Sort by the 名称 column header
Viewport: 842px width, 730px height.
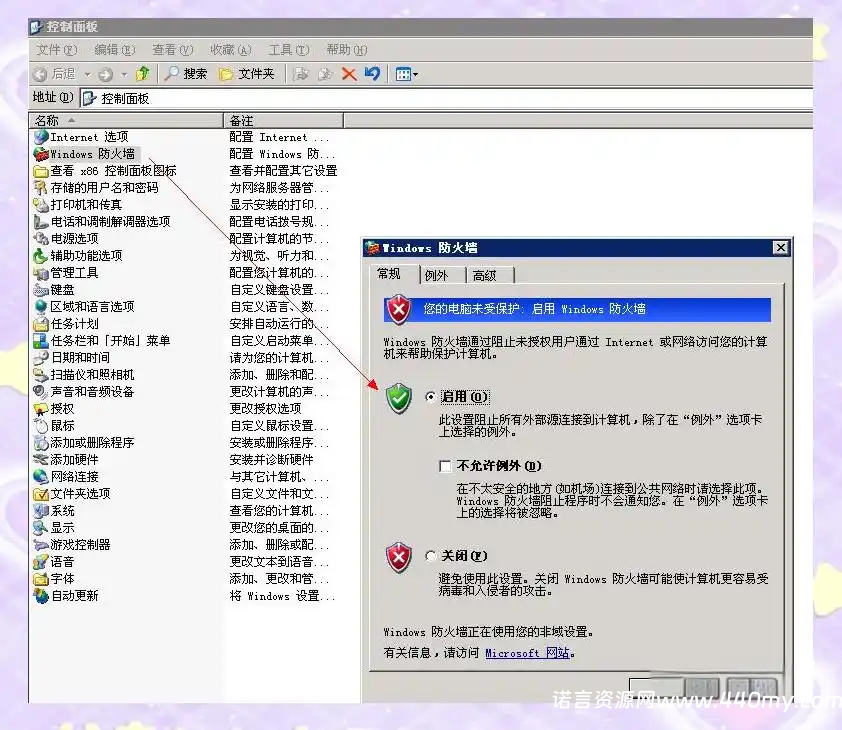[x=126, y=120]
